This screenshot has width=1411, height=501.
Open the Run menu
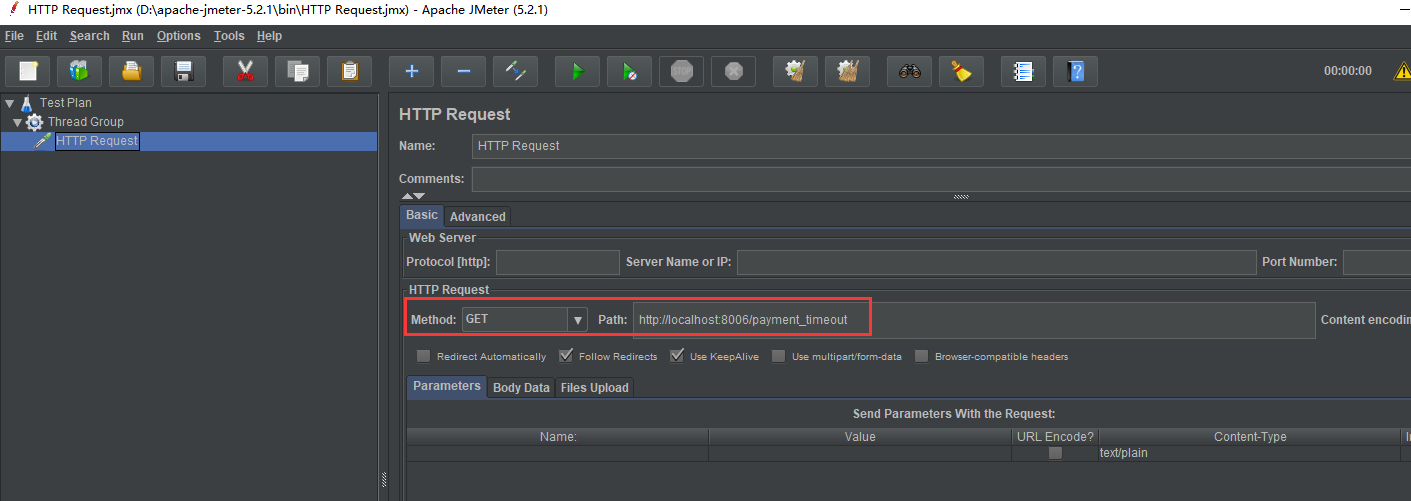[x=133, y=36]
